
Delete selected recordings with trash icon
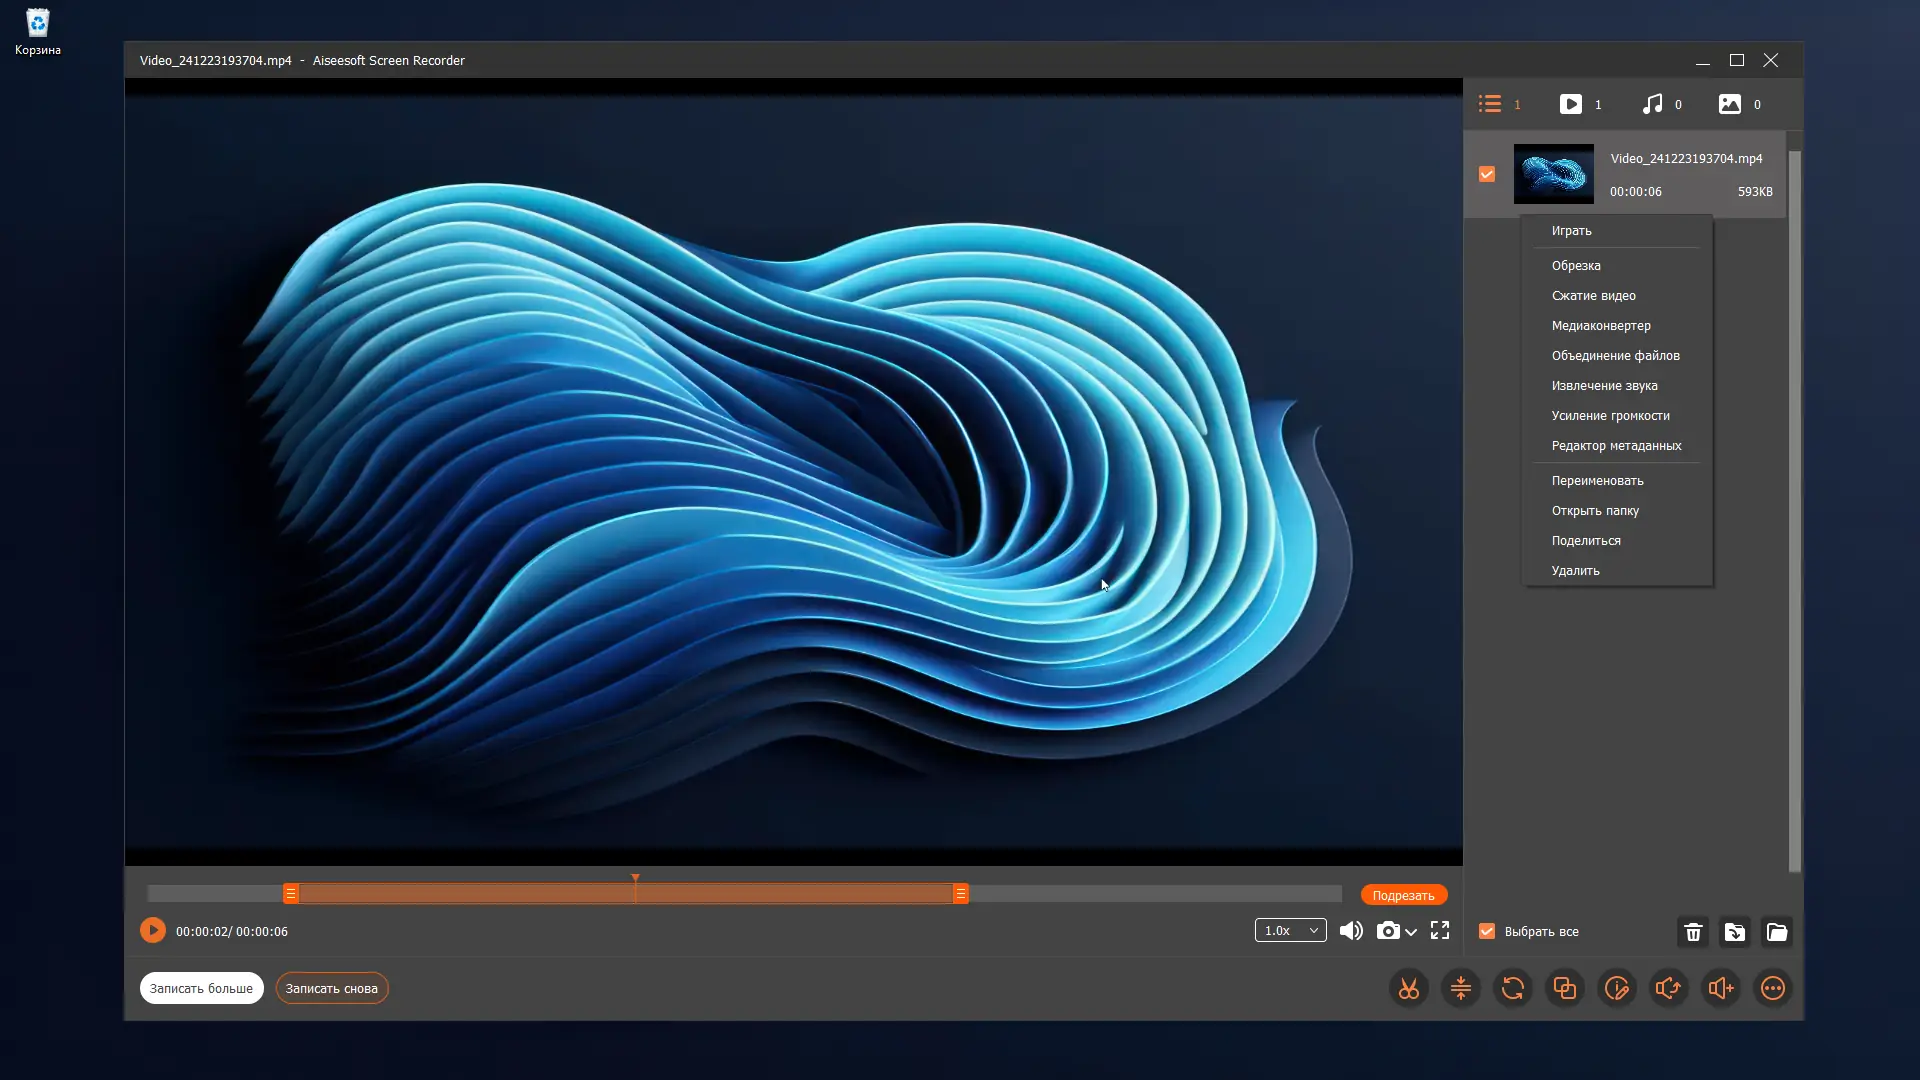pos(1693,932)
